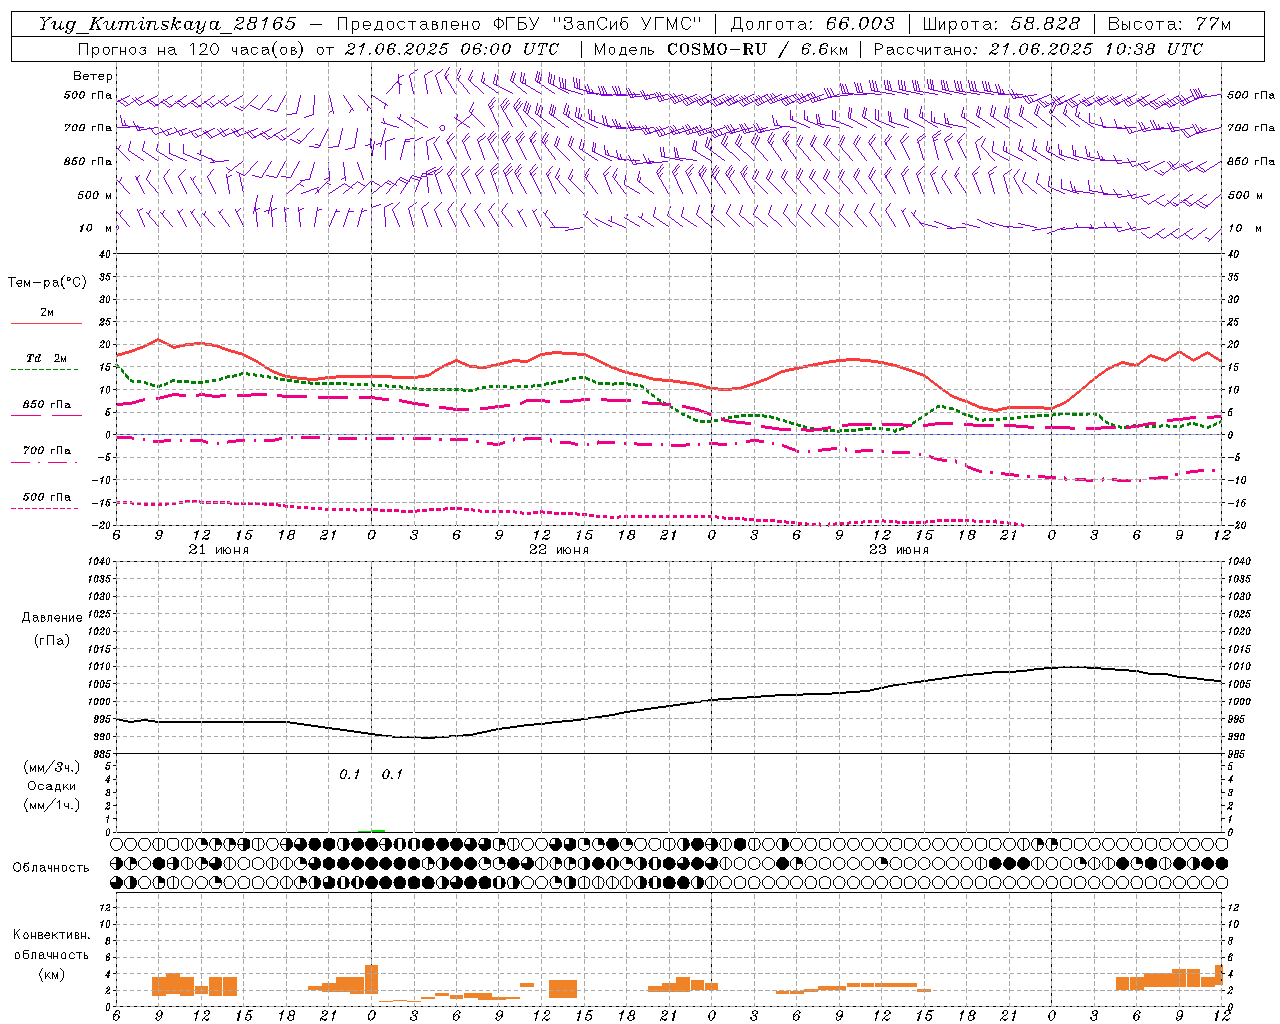Click the 'Давление' pressure panel label
This screenshot has height=1024, width=1280.
pyautogui.click(x=51, y=618)
